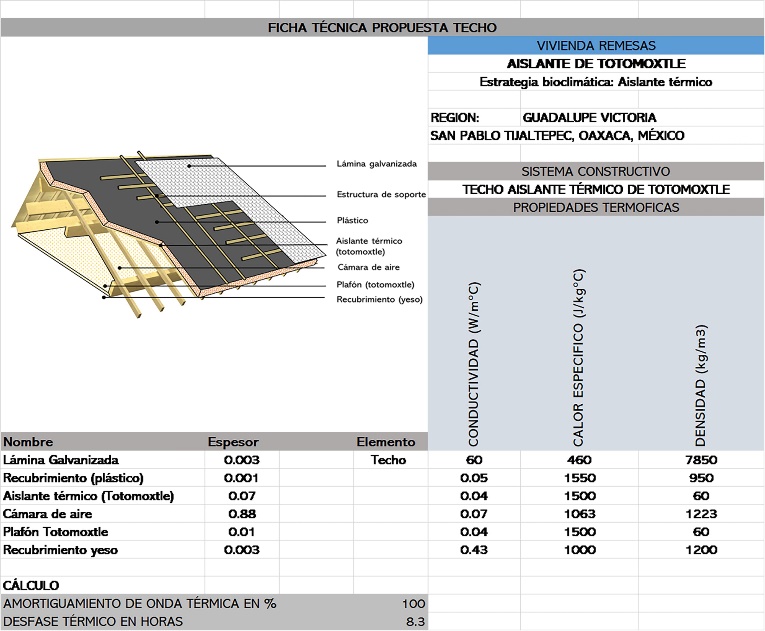Select the blue VIVIENDA REMESAS header cell
The image size is (765, 631).
pos(596,46)
